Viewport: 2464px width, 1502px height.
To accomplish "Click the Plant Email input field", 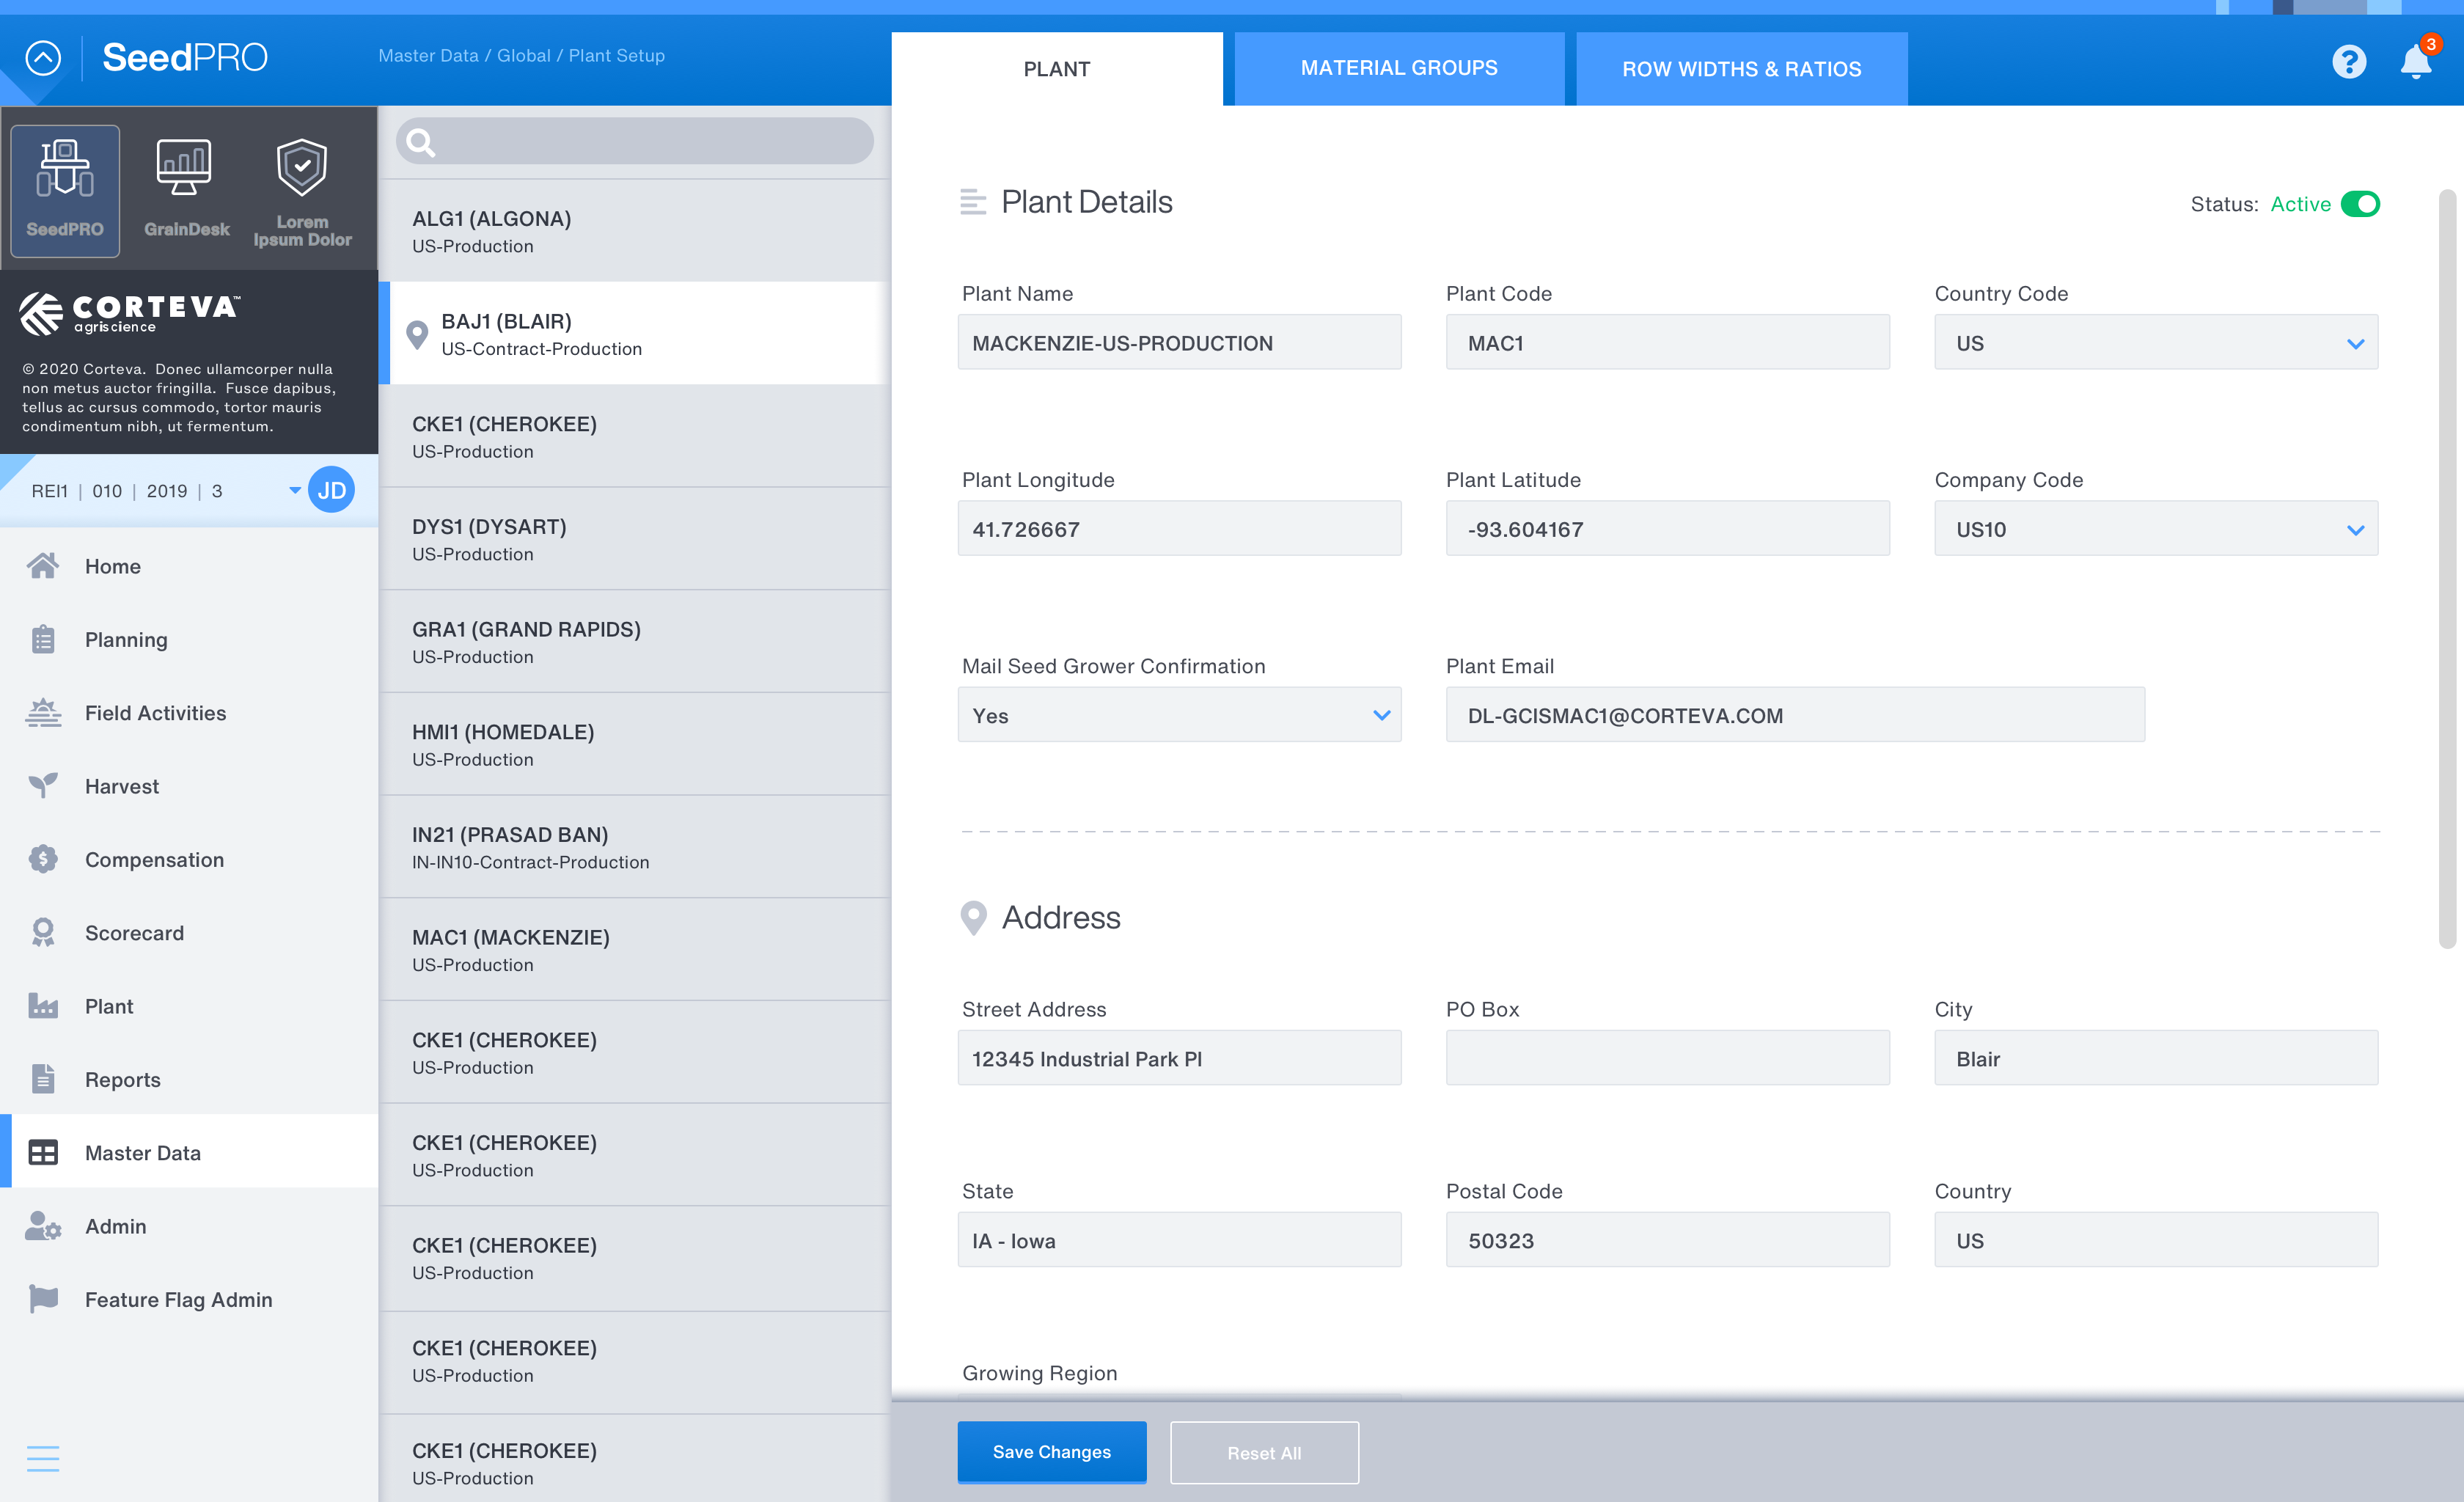I will point(1794,715).
